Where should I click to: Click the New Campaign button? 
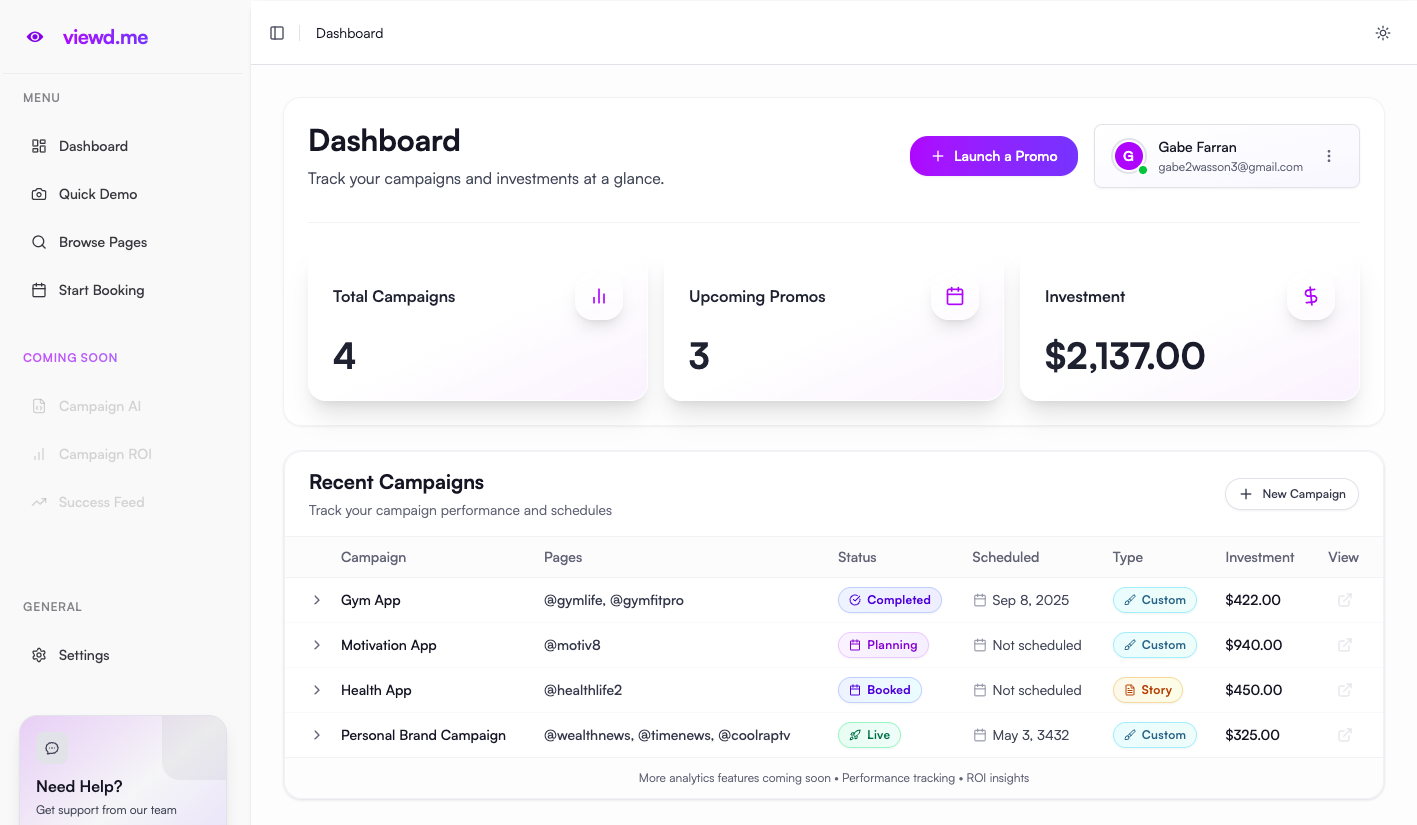point(1291,494)
